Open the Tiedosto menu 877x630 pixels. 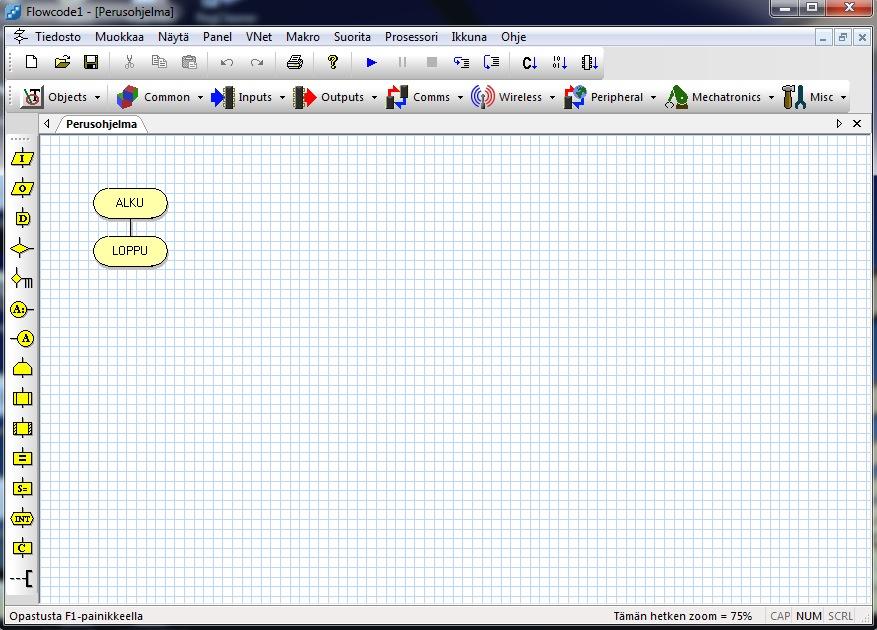pos(58,37)
